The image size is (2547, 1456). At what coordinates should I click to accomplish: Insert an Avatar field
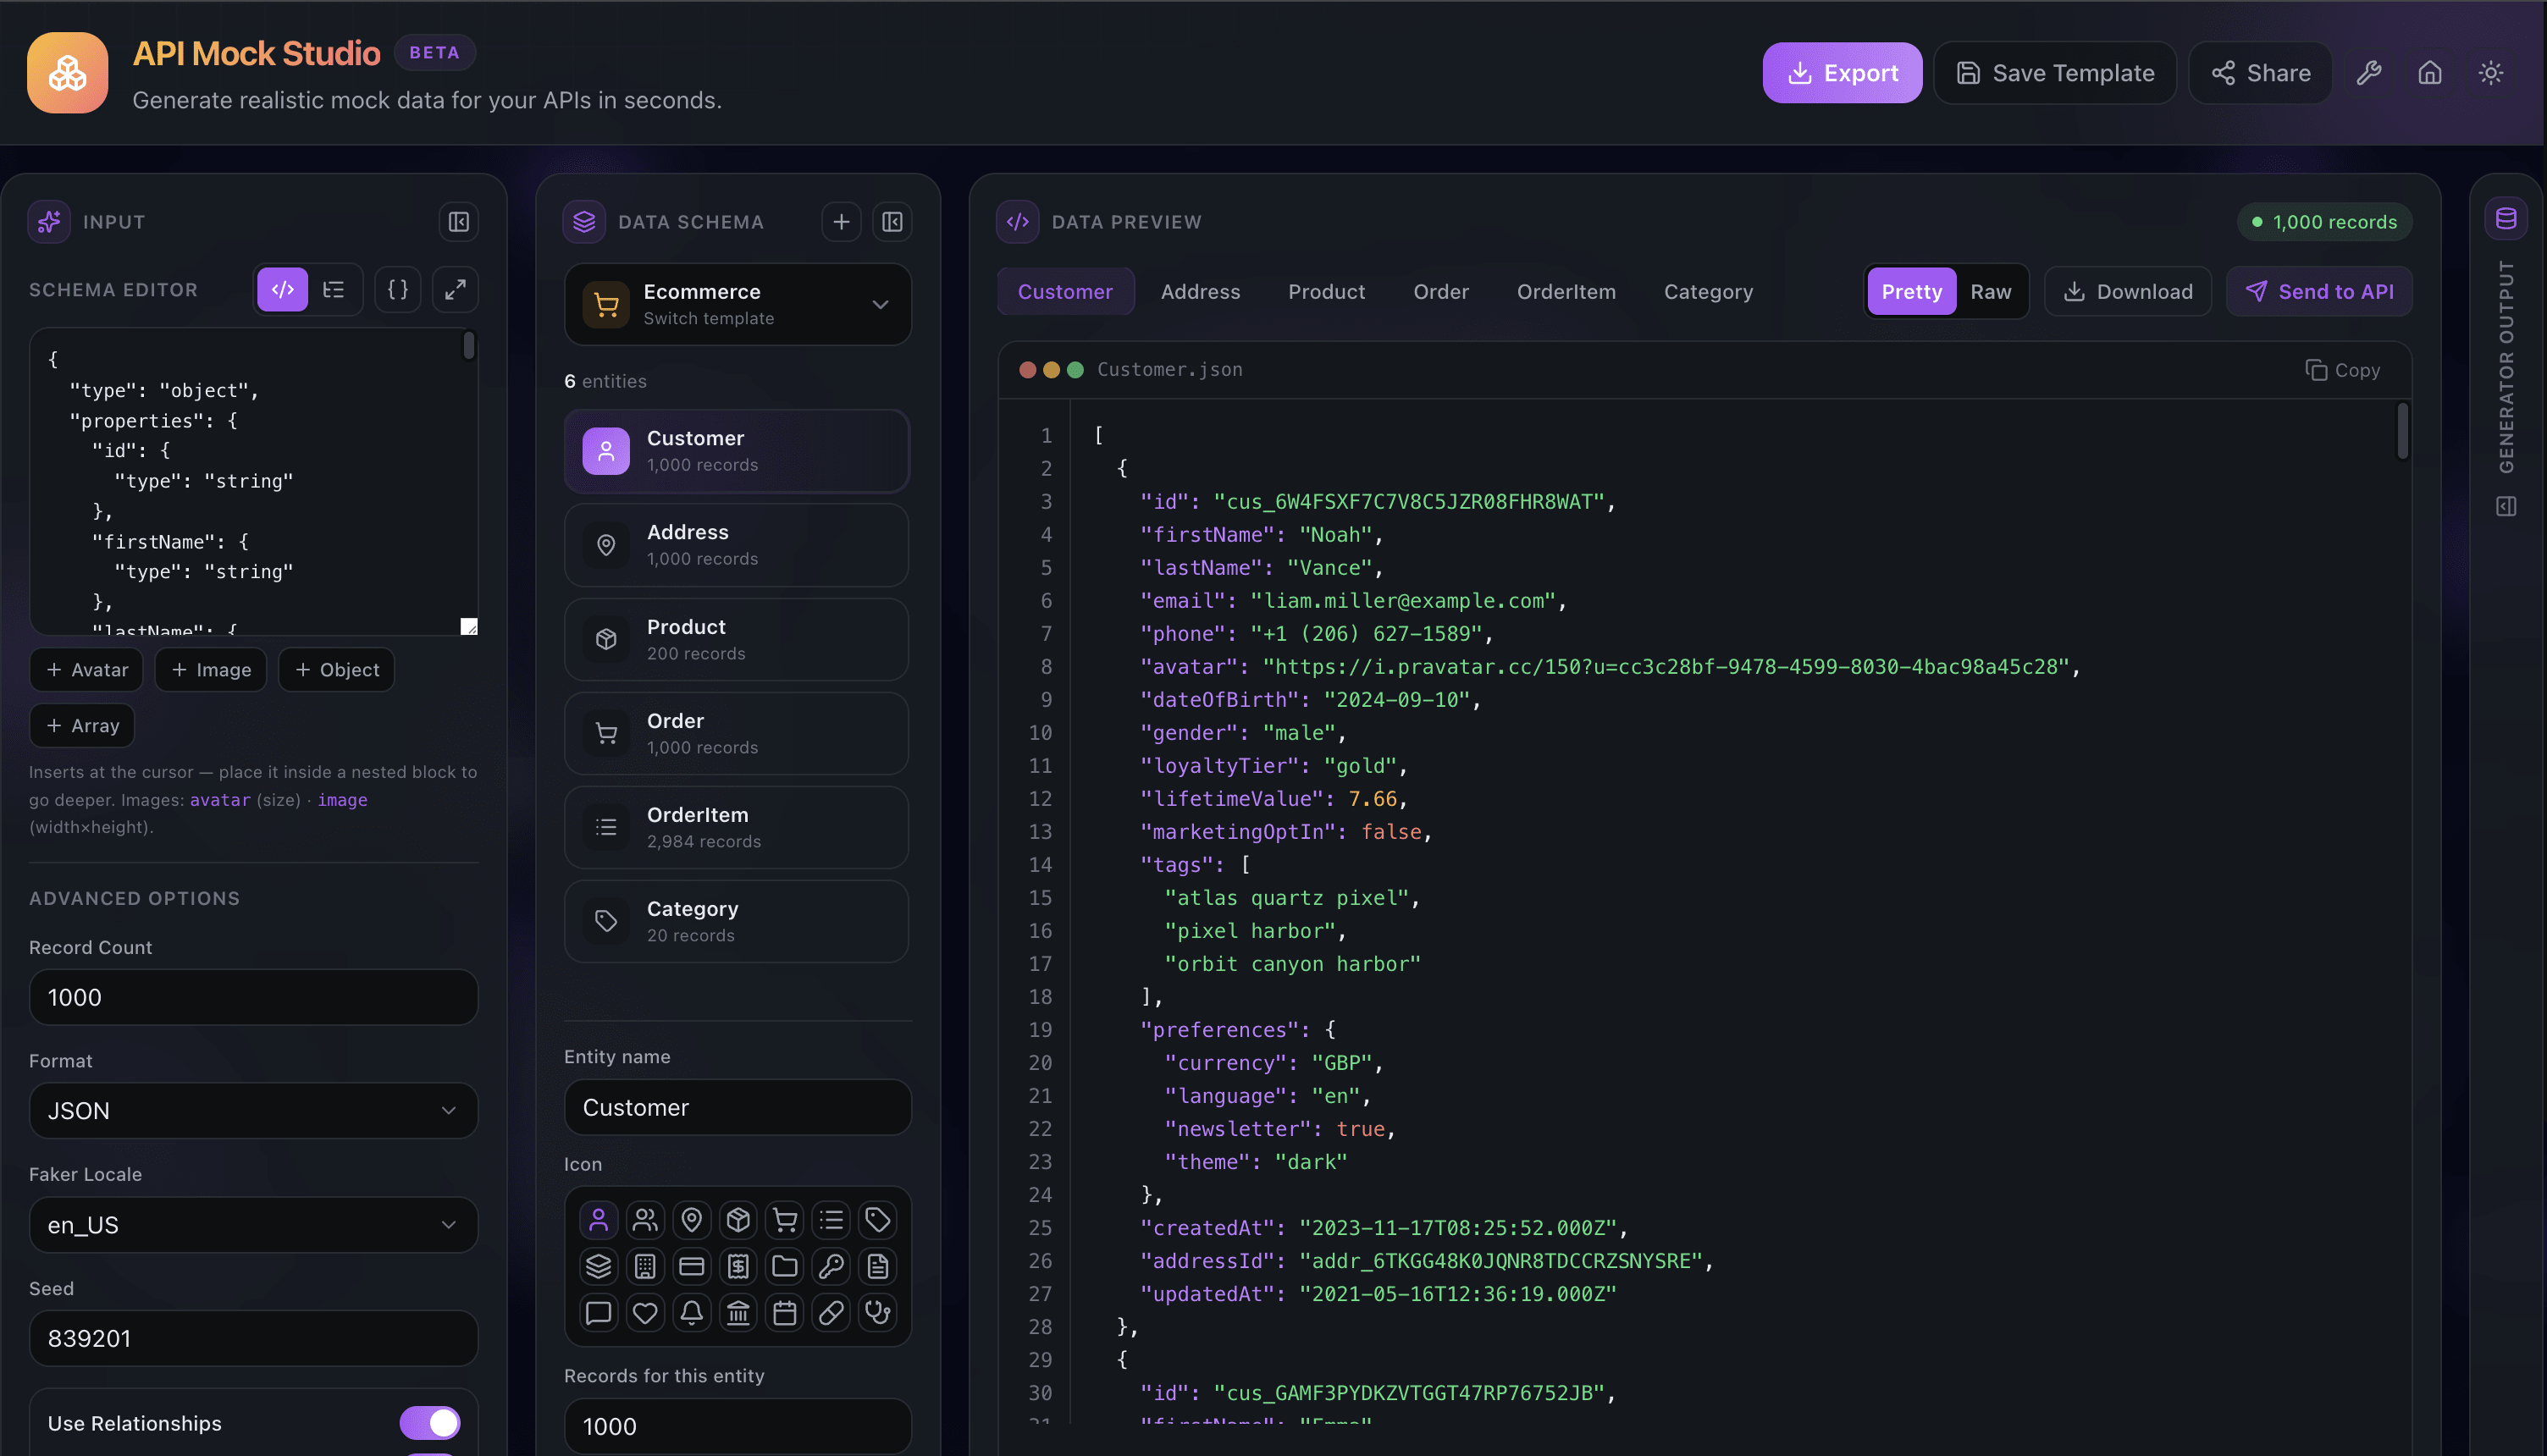[x=87, y=670]
